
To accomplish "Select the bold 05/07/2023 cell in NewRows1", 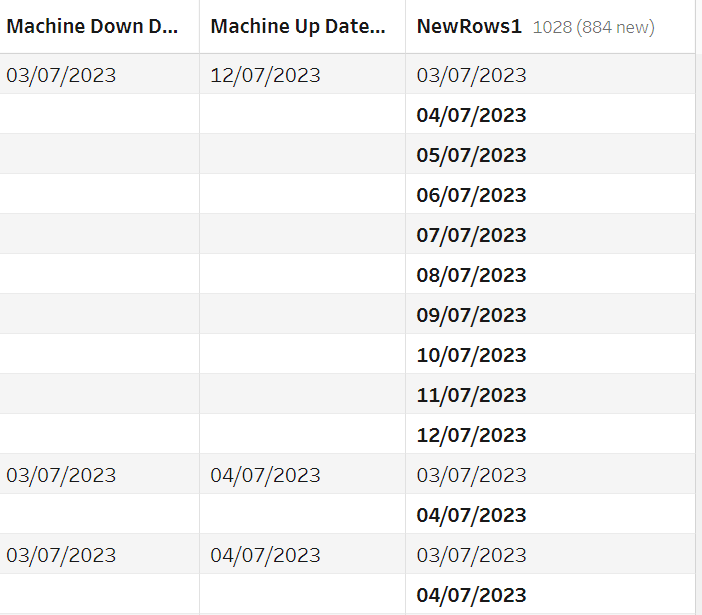I will click(x=471, y=155).
